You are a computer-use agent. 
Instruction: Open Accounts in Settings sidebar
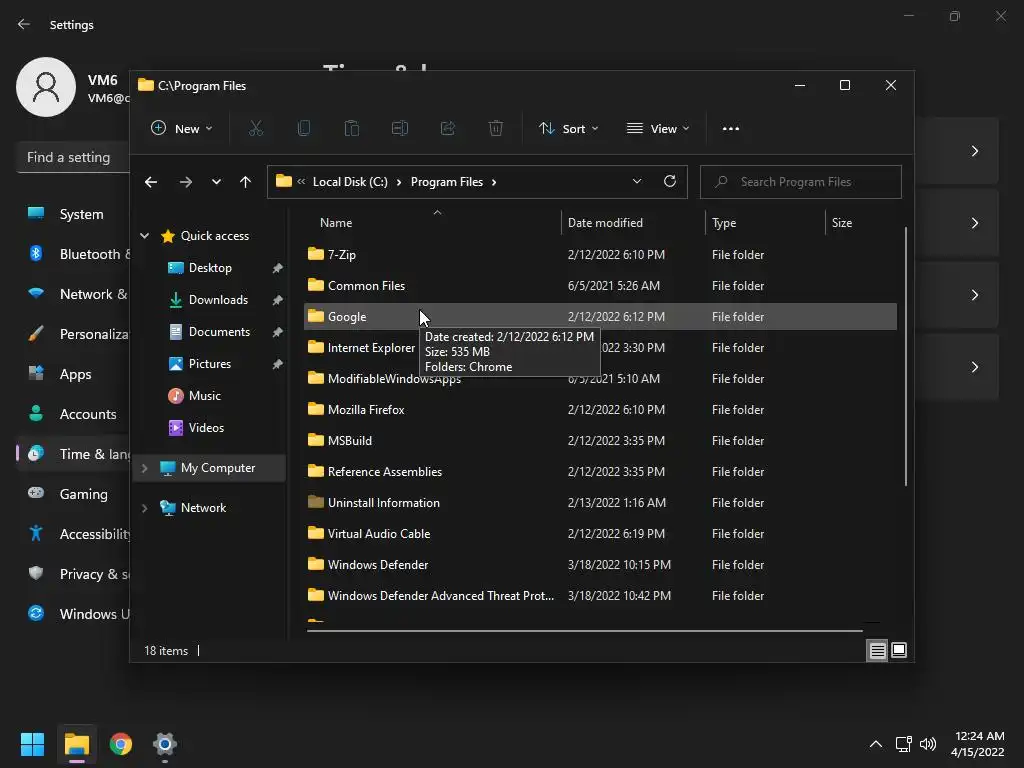(73, 414)
